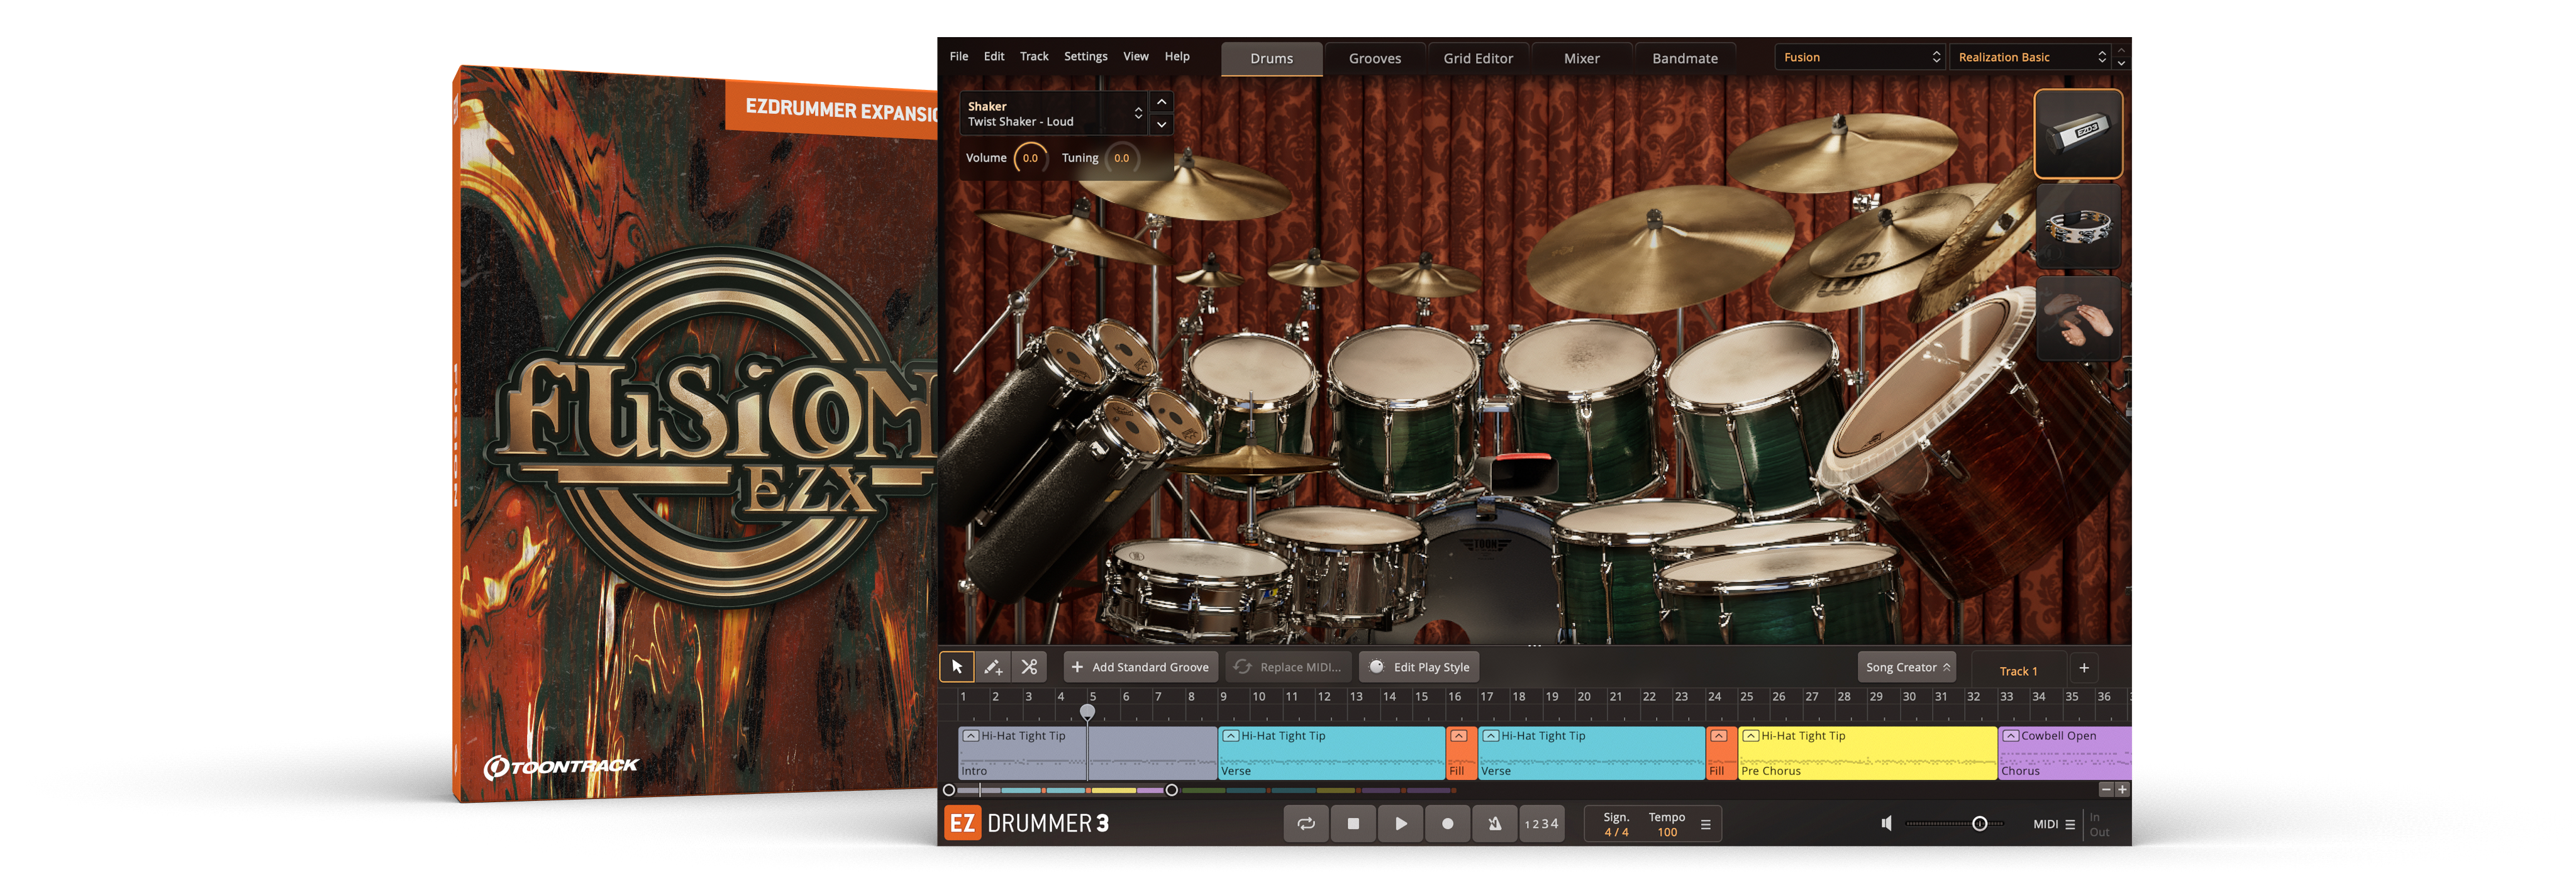Arm recording with the record button

1447,823
